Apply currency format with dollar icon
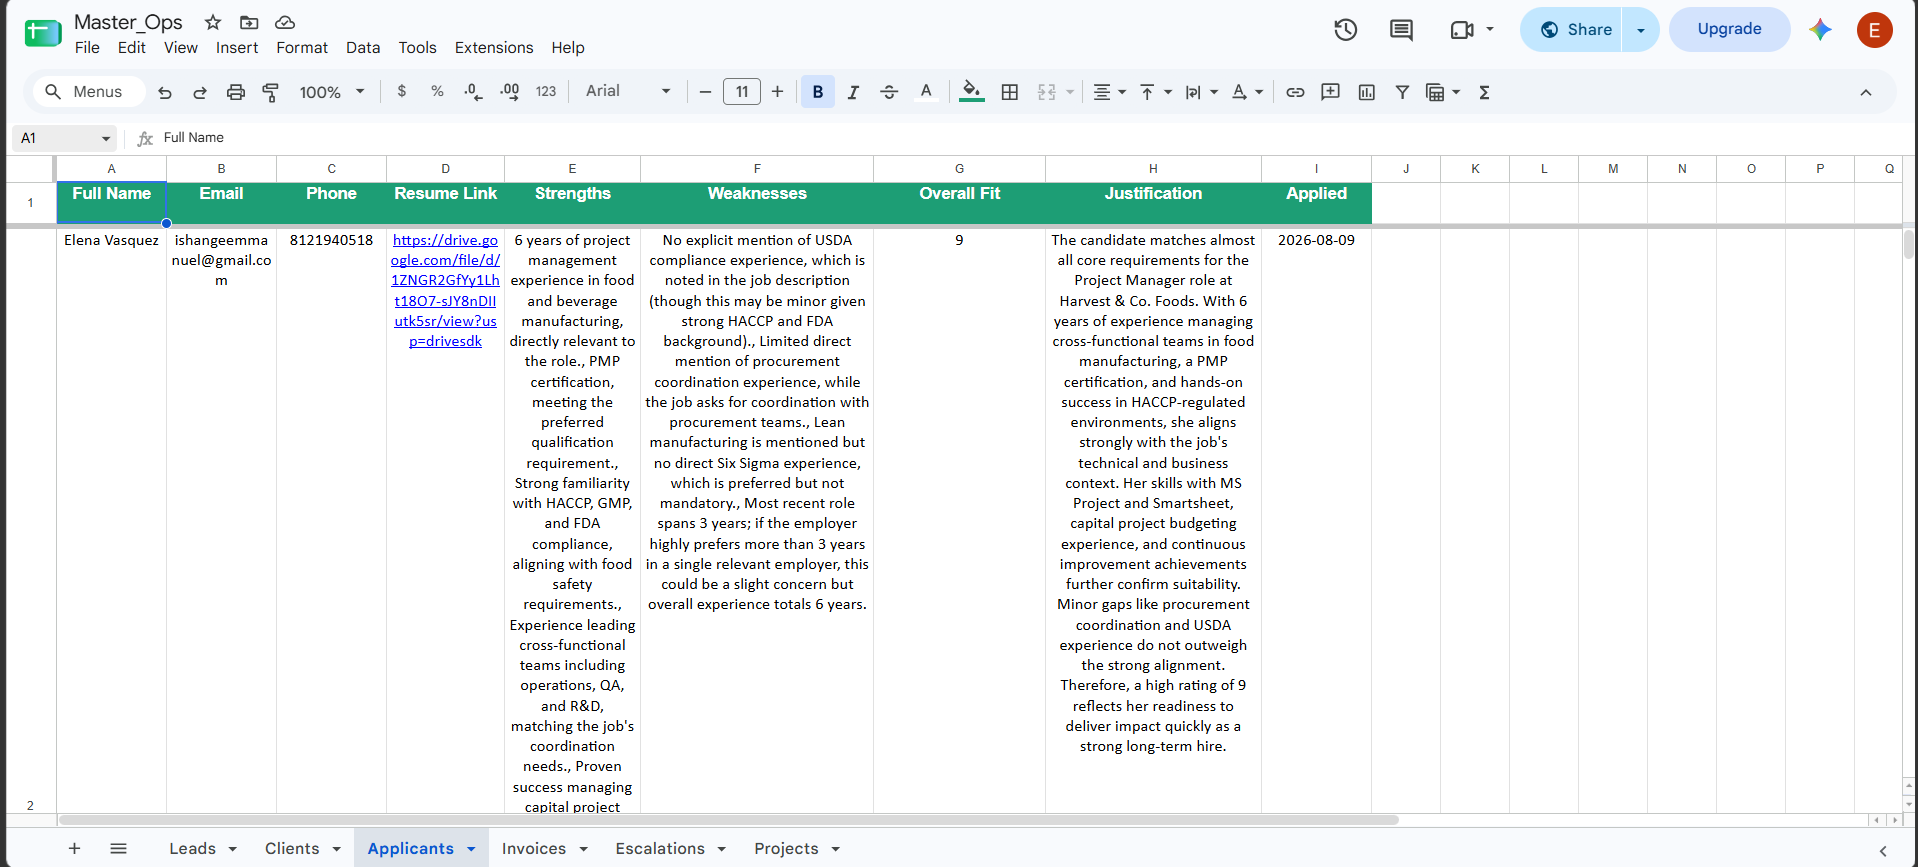This screenshot has height=867, width=1918. pos(402,91)
